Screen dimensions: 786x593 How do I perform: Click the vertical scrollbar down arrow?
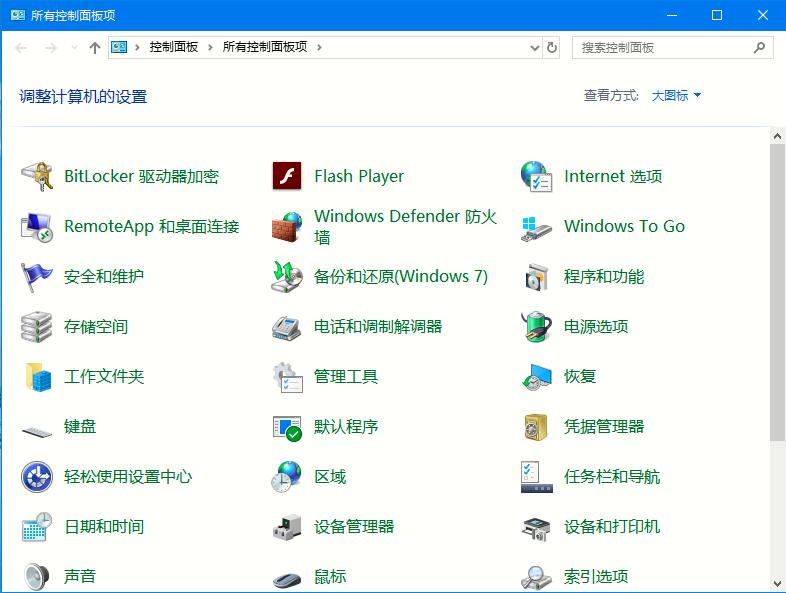[777, 584]
